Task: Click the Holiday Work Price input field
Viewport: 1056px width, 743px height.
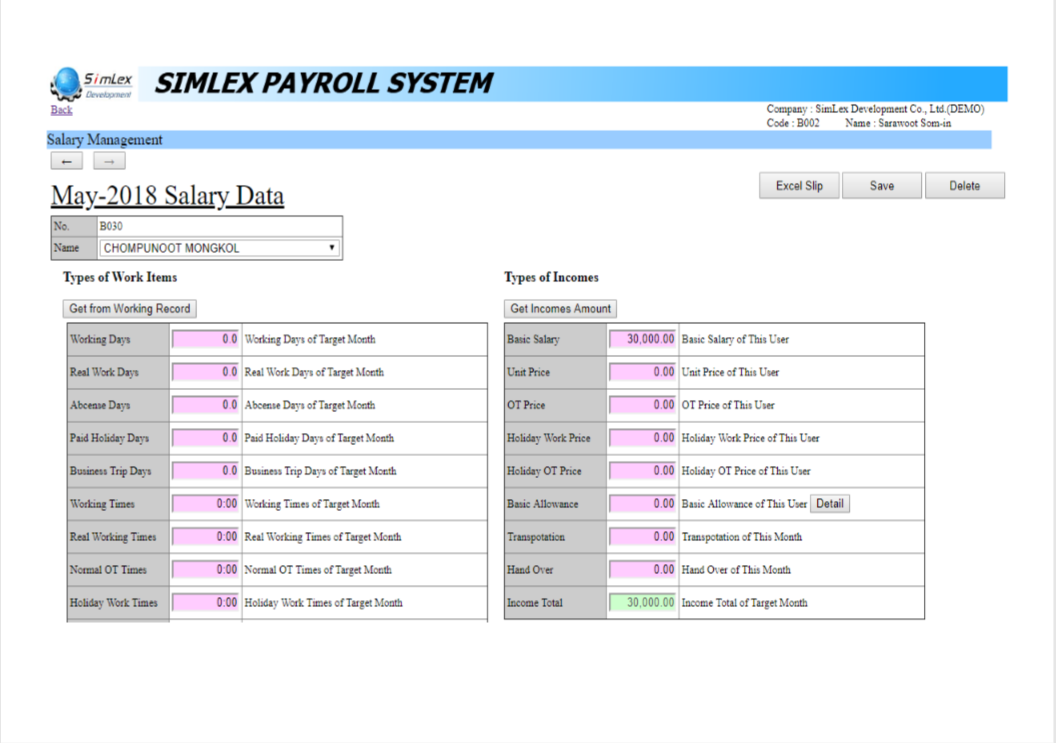Action: pyautogui.click(x=642, y=438)
